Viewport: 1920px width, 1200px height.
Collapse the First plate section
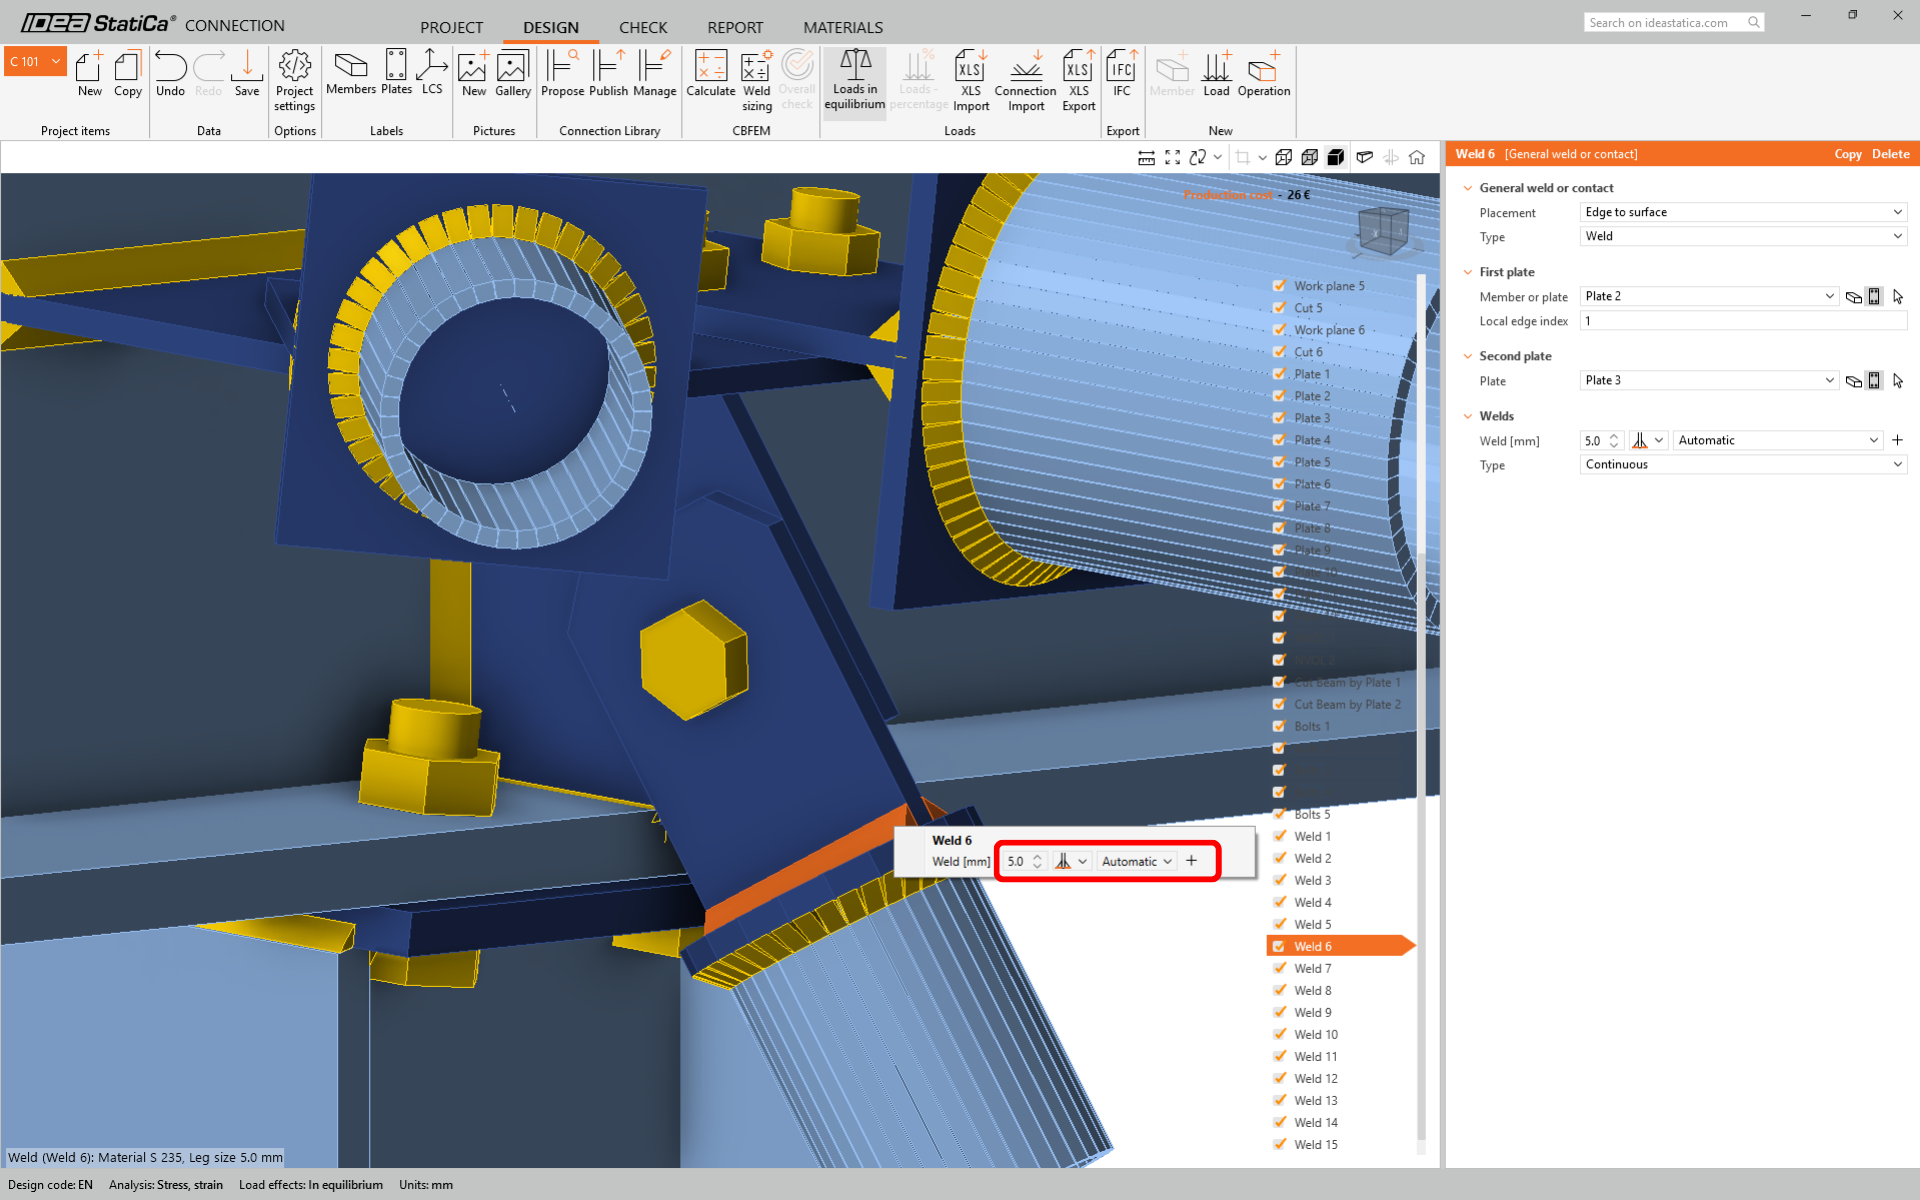1468,272
